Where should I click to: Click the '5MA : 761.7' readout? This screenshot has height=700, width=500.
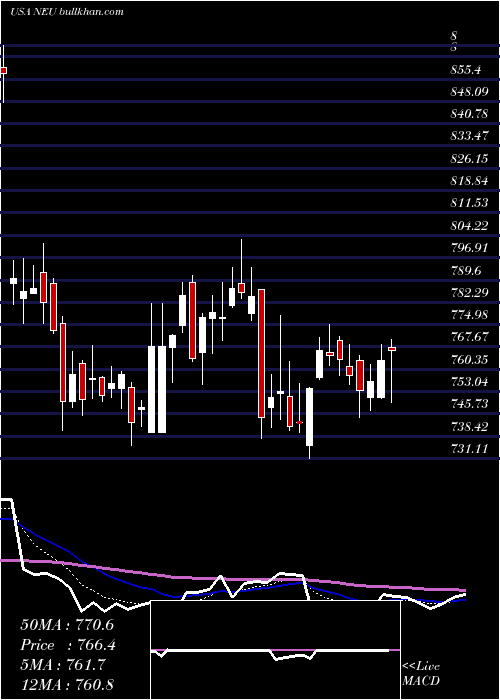pos(62,665)
